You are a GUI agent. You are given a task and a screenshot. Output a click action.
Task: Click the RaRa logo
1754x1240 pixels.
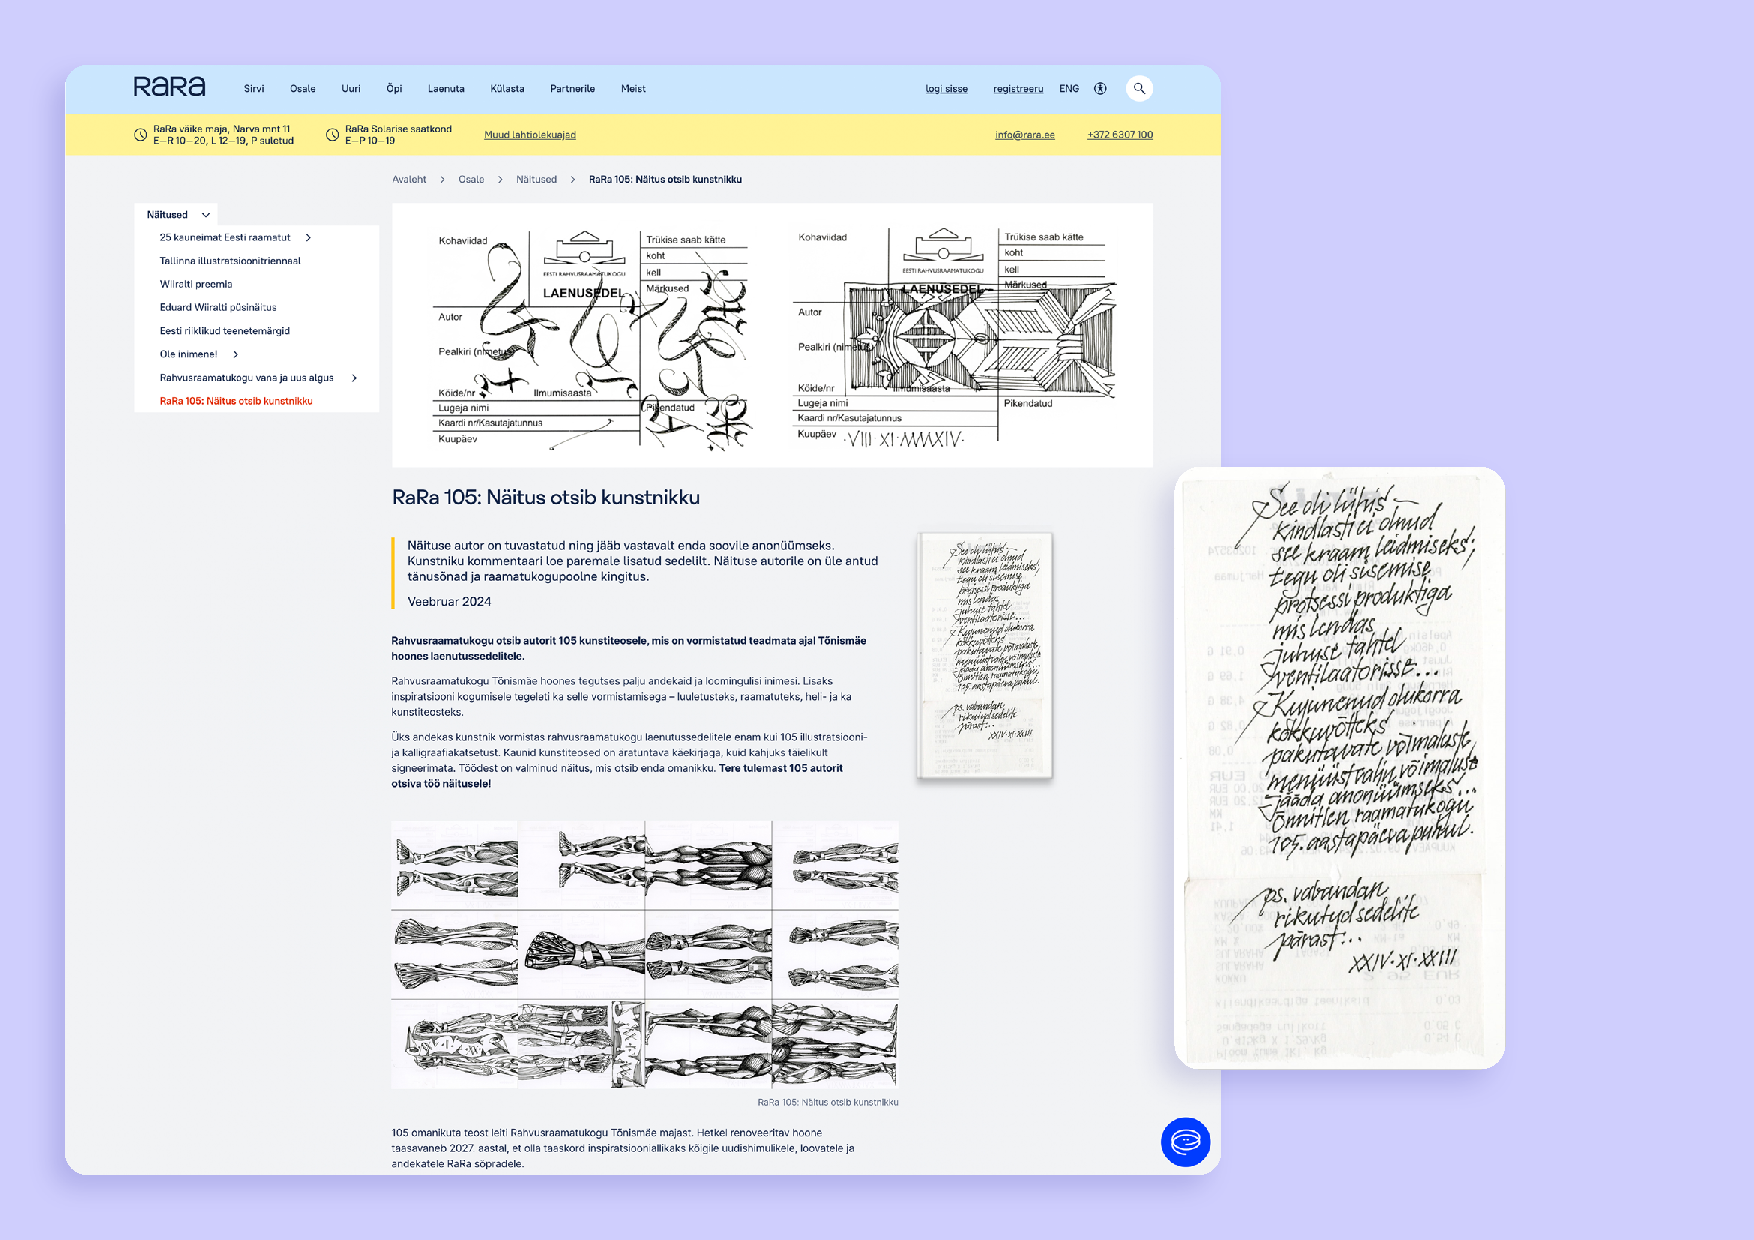point(170,86)
